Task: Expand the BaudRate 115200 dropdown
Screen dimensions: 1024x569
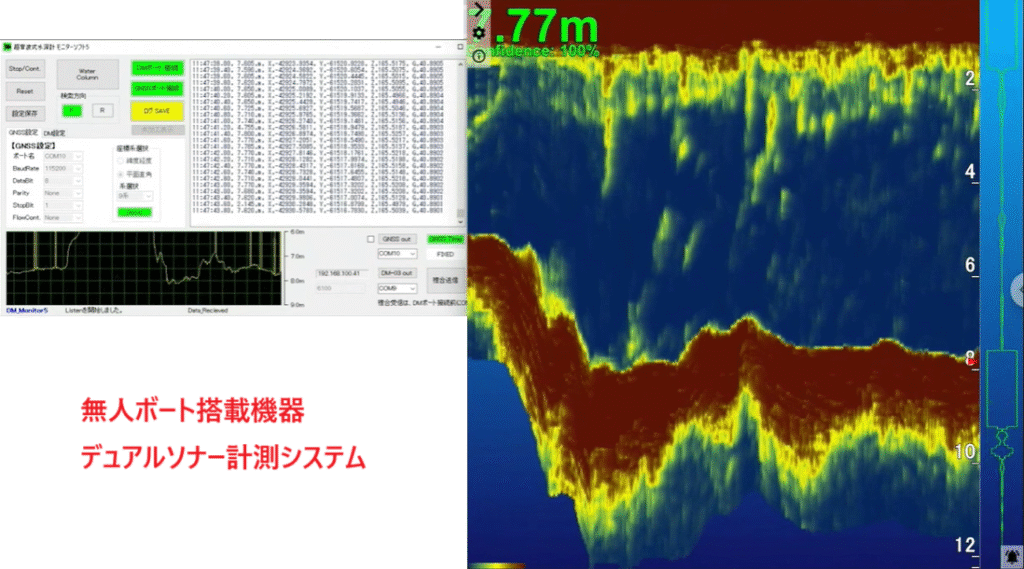Action: pos(64,169)
